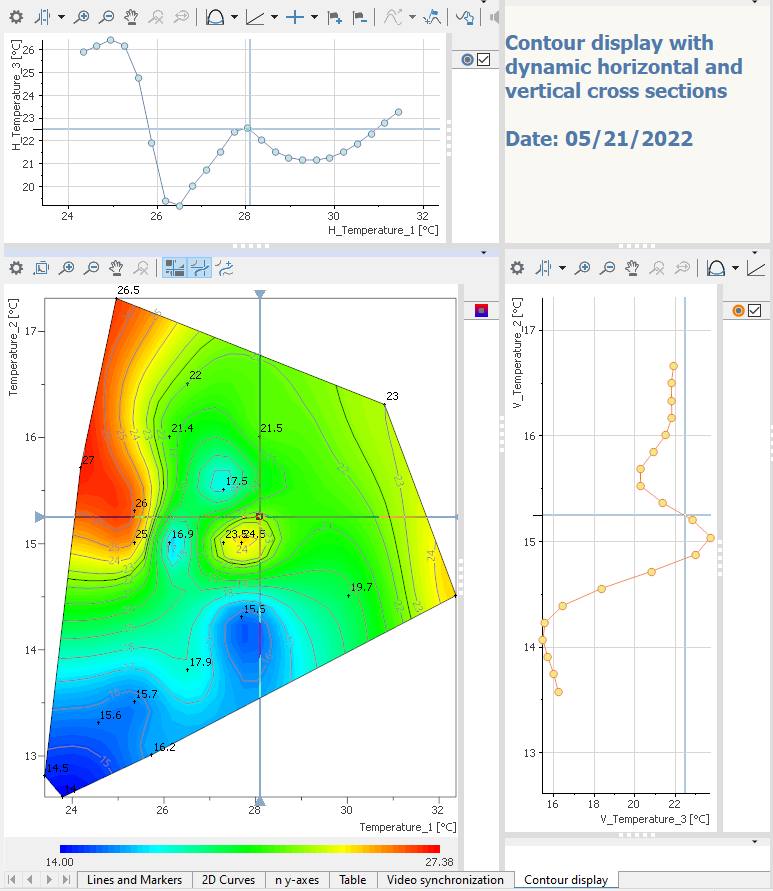
Task: Switch to the Lines and Markers tab
Action: pyautogui.click(x=134, y=880)
